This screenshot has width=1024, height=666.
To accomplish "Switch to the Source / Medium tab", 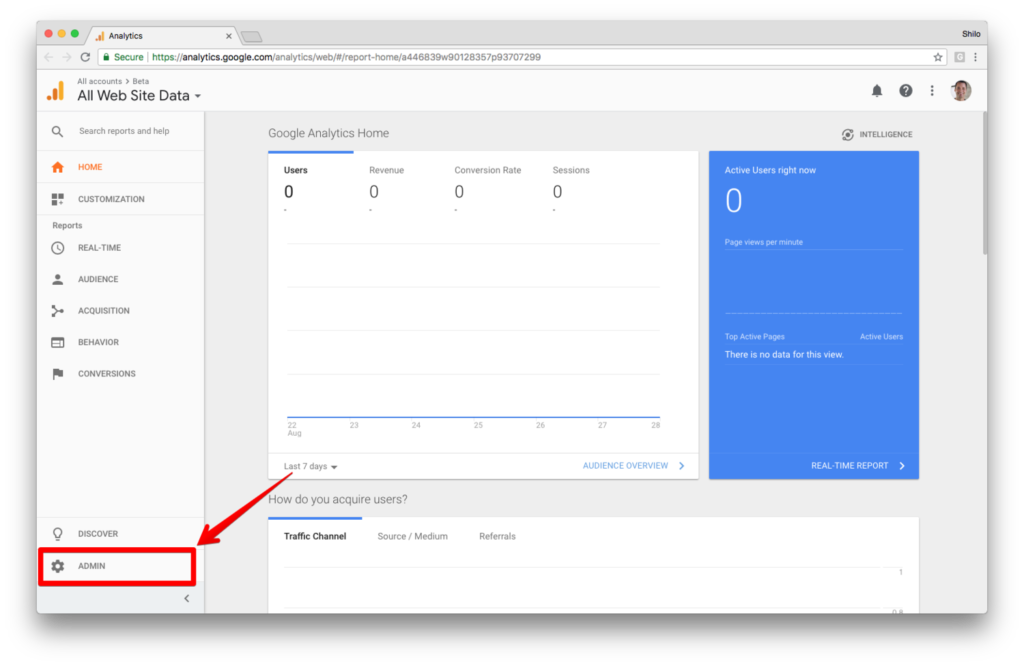I will pos(413,536).
